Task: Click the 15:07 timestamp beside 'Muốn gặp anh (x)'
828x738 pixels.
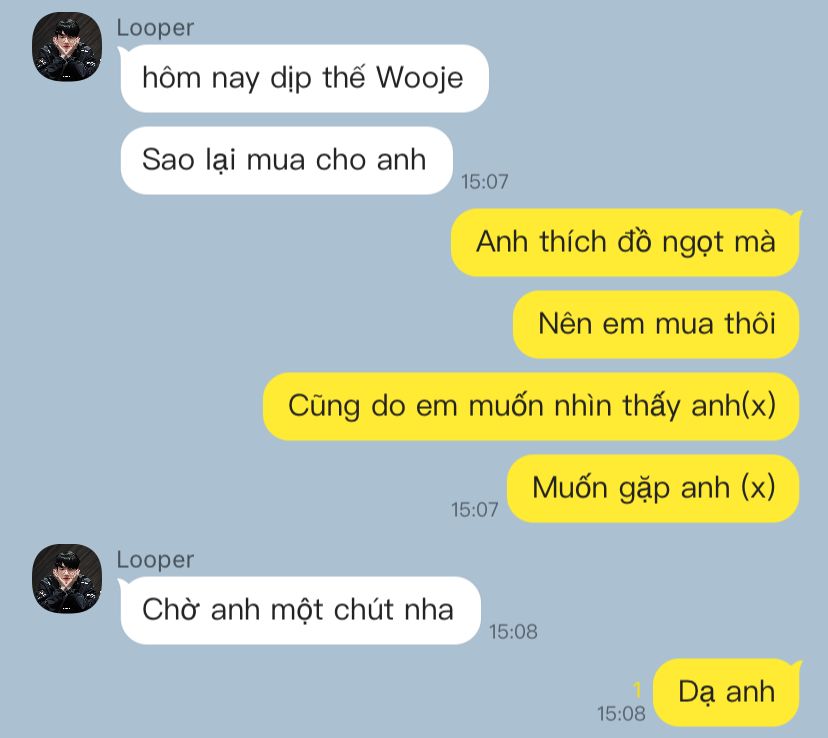Action: coord(474,510)
